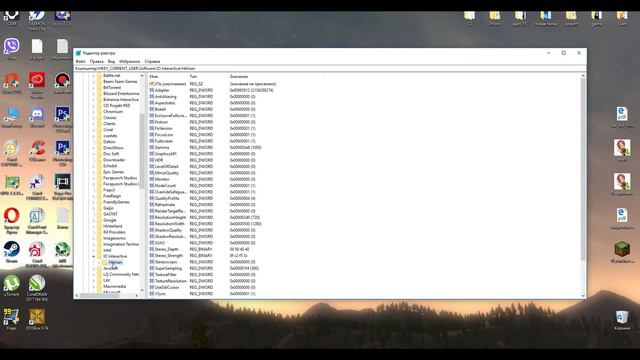Select the BitTorrent key in tree
This screenshot has width=640, height=360.
(112, 87)
